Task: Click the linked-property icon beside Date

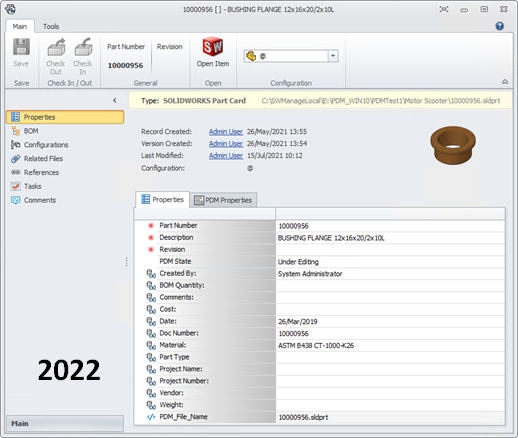Action: (x=151, y=322)
